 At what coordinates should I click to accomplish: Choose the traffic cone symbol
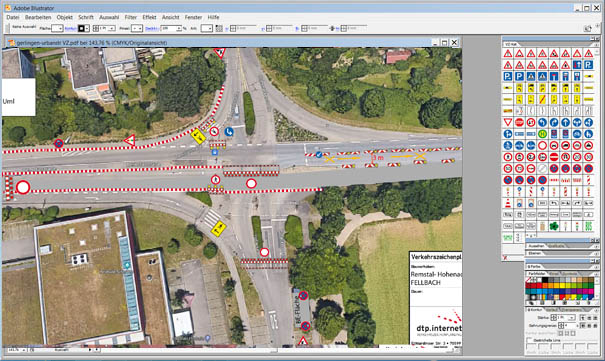(508, 203)
